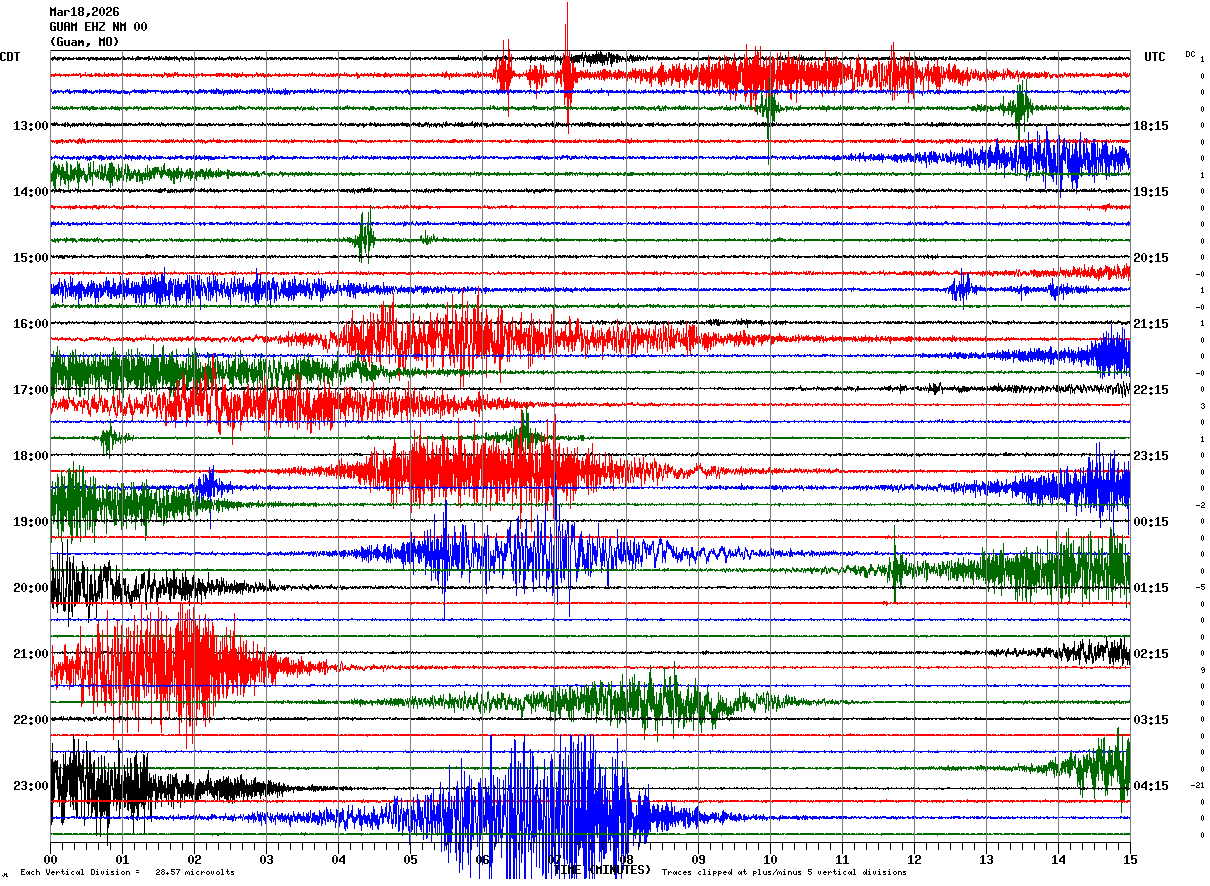This screenshot has width=1210, height=886.
Task: Click the 23:15 UTC time label
Action: (x=1151, y=456)
